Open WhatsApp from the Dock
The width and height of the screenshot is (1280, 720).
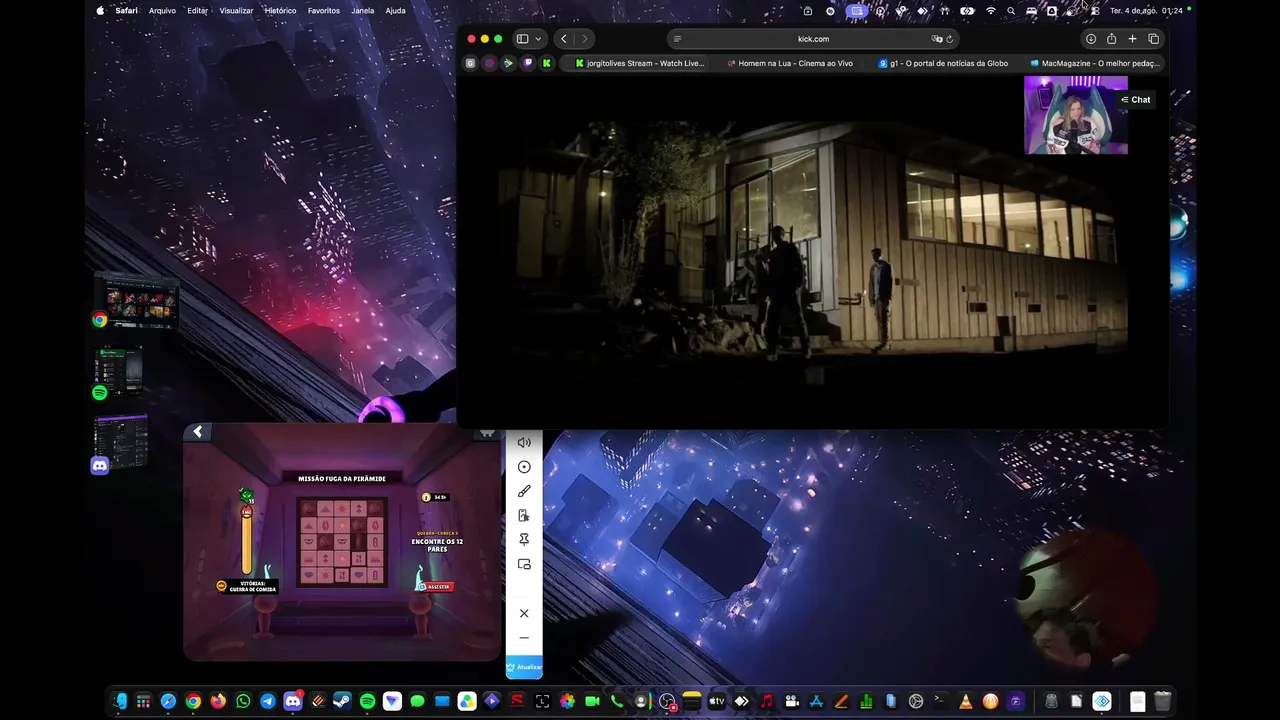click(243, 701)
